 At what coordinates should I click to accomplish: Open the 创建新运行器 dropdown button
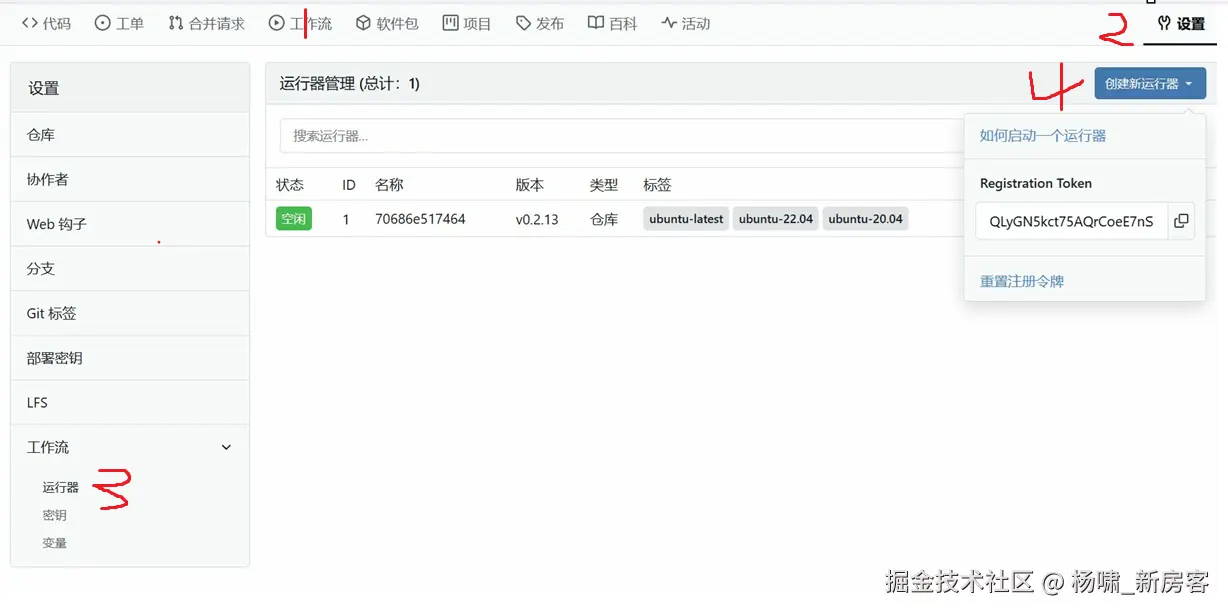[1150, 84]
